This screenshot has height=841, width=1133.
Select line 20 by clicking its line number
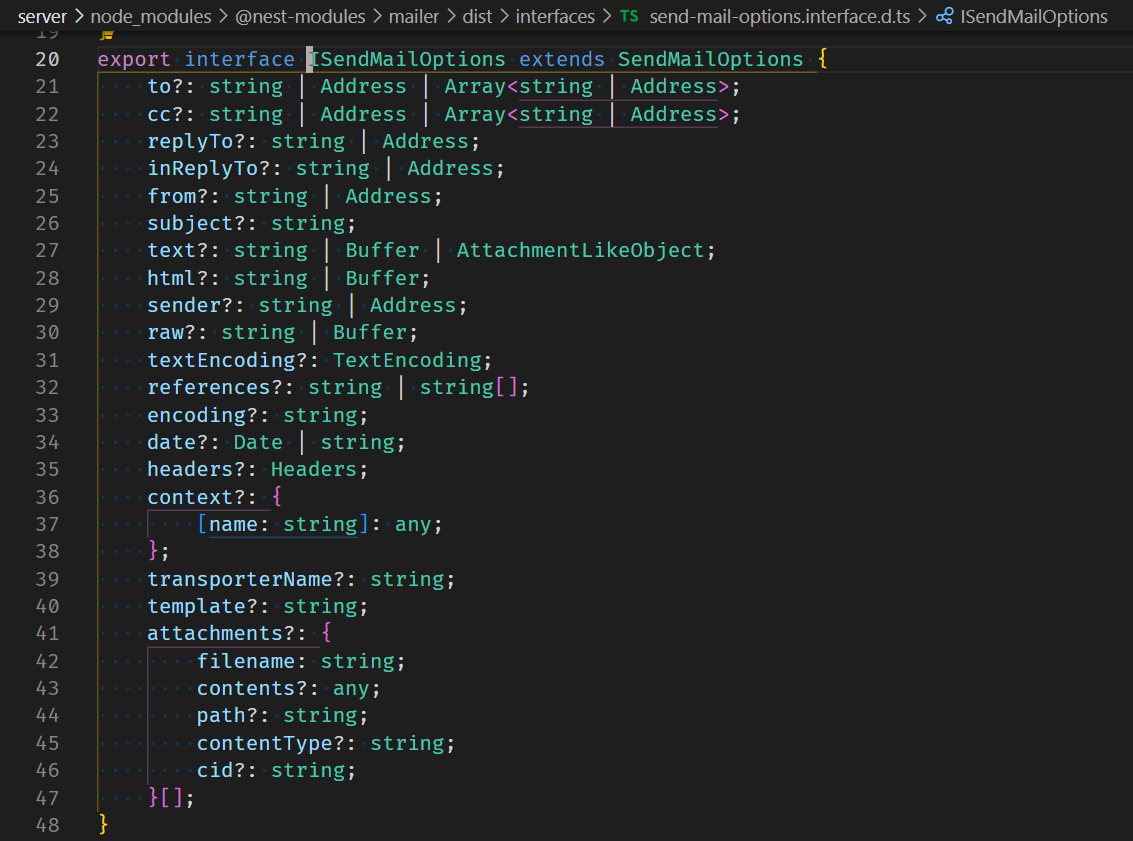[x=47, y=59]
